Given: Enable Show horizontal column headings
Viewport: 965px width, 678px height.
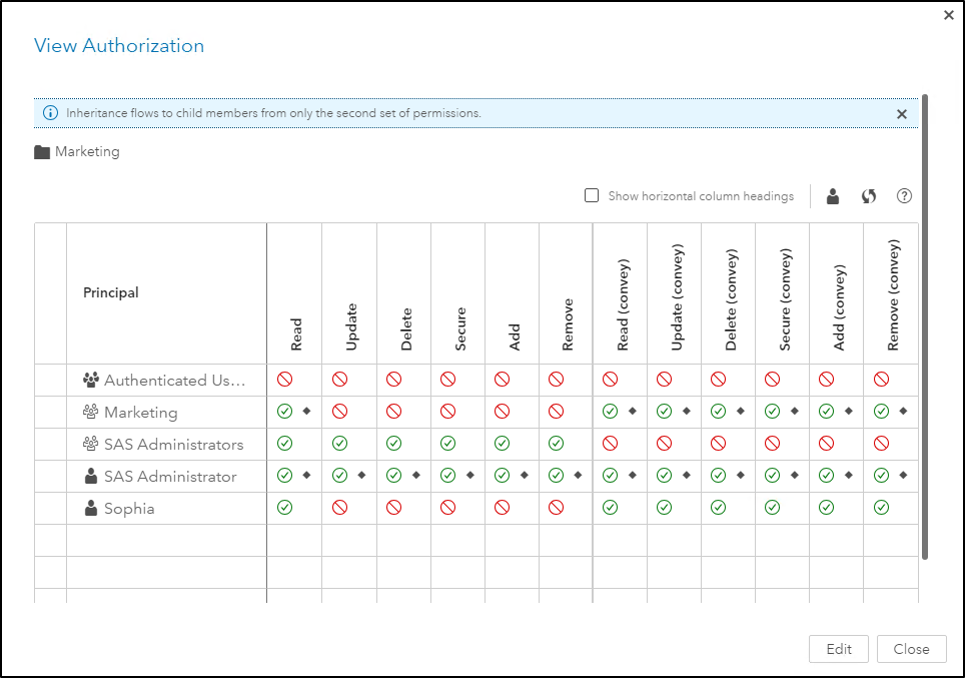Looking at the screenshot, I should click(592, 197).
